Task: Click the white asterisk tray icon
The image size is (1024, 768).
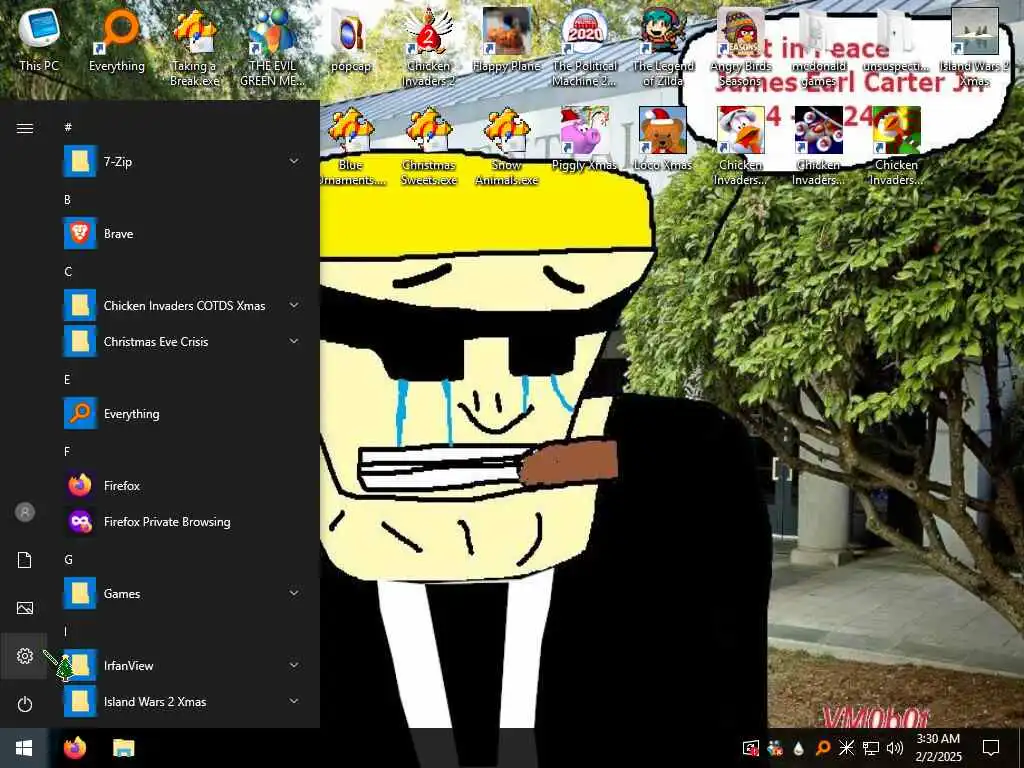Action: pyautogui.click(x=847, y=748)
